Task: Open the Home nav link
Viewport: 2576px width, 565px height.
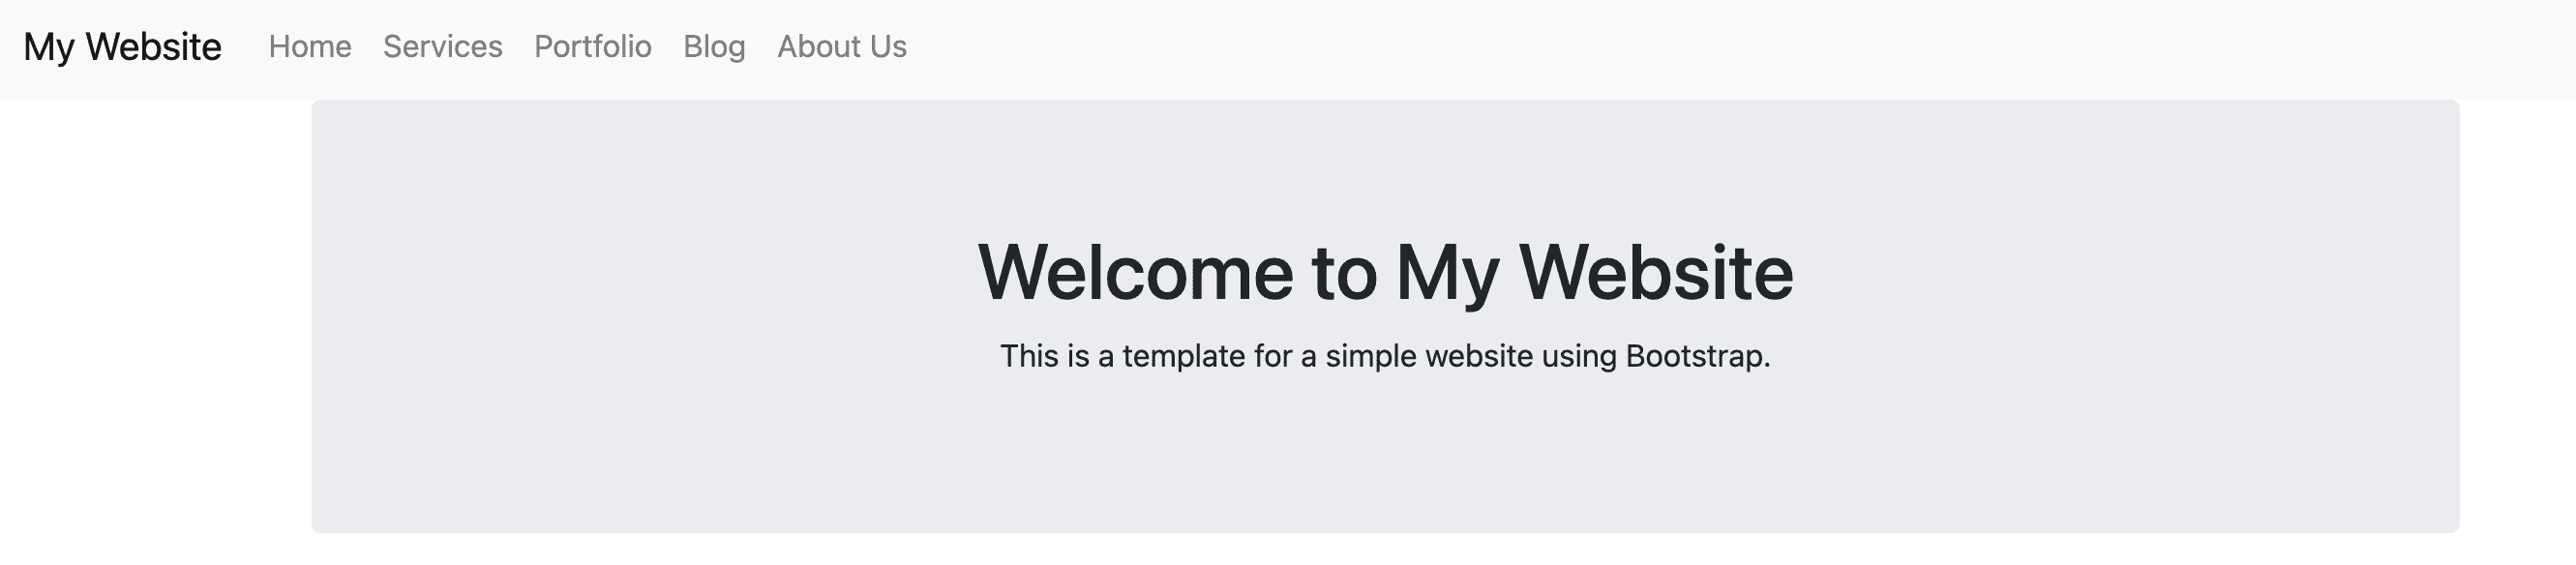Action: click(x=310, y=47)
